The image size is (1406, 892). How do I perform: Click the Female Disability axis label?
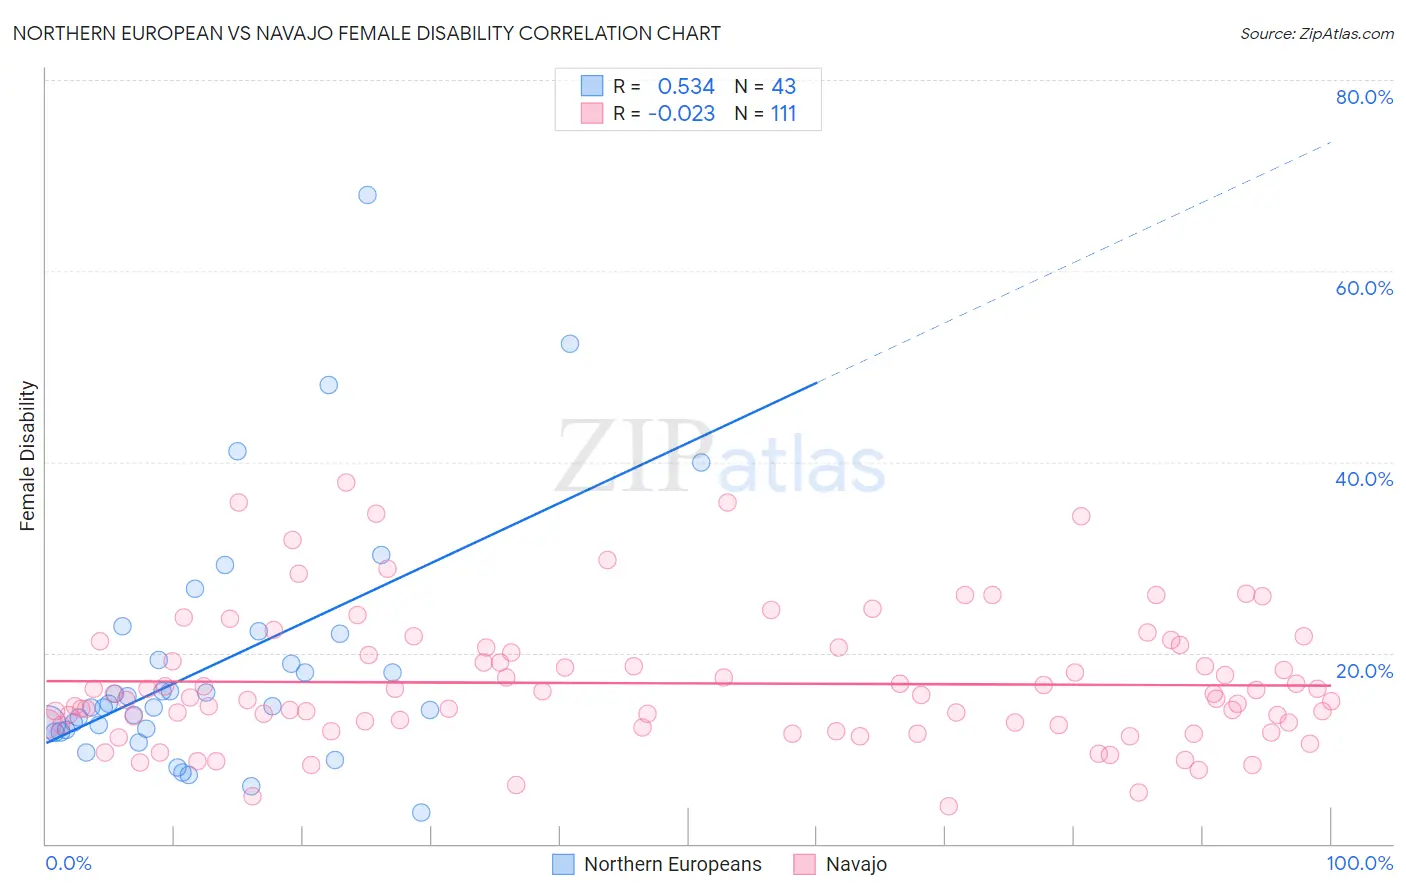click(28, 456)
